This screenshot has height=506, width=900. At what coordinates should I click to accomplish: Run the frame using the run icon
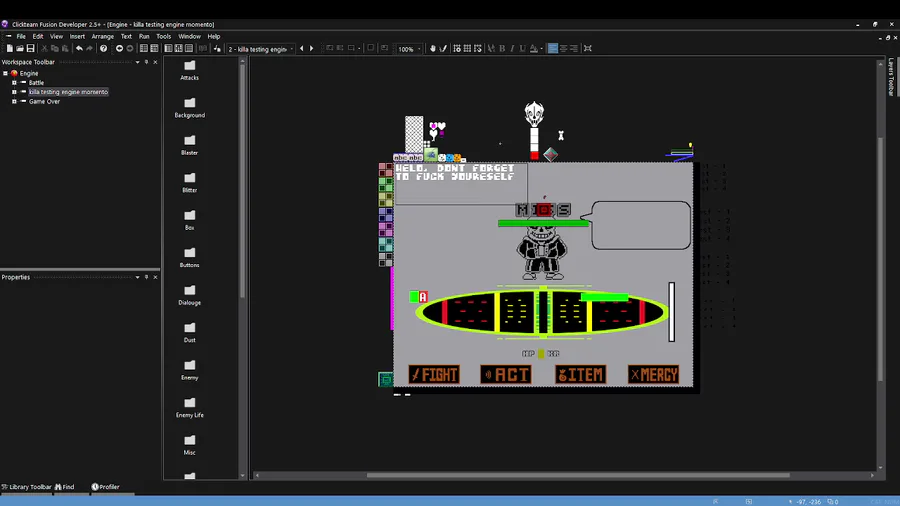click(x=217, y=49)
